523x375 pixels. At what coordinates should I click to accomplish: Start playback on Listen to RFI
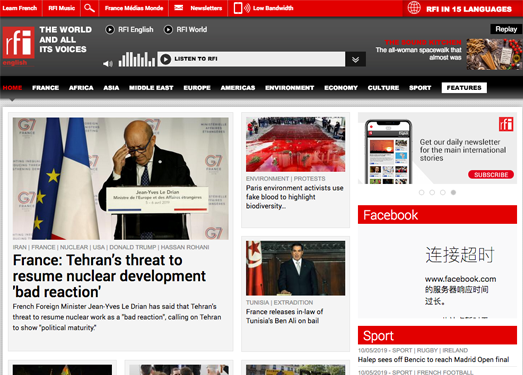pos(165,59)
